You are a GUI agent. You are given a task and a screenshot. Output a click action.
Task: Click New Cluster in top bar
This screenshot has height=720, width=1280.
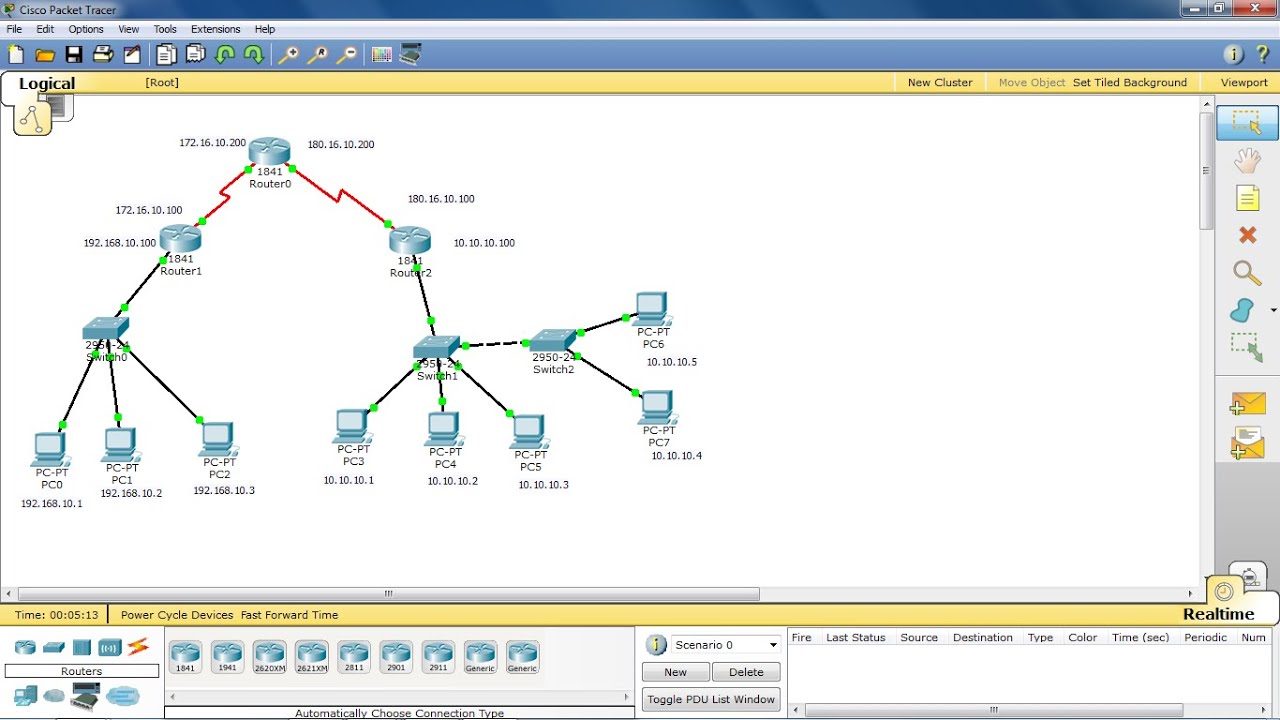(940, 83)
